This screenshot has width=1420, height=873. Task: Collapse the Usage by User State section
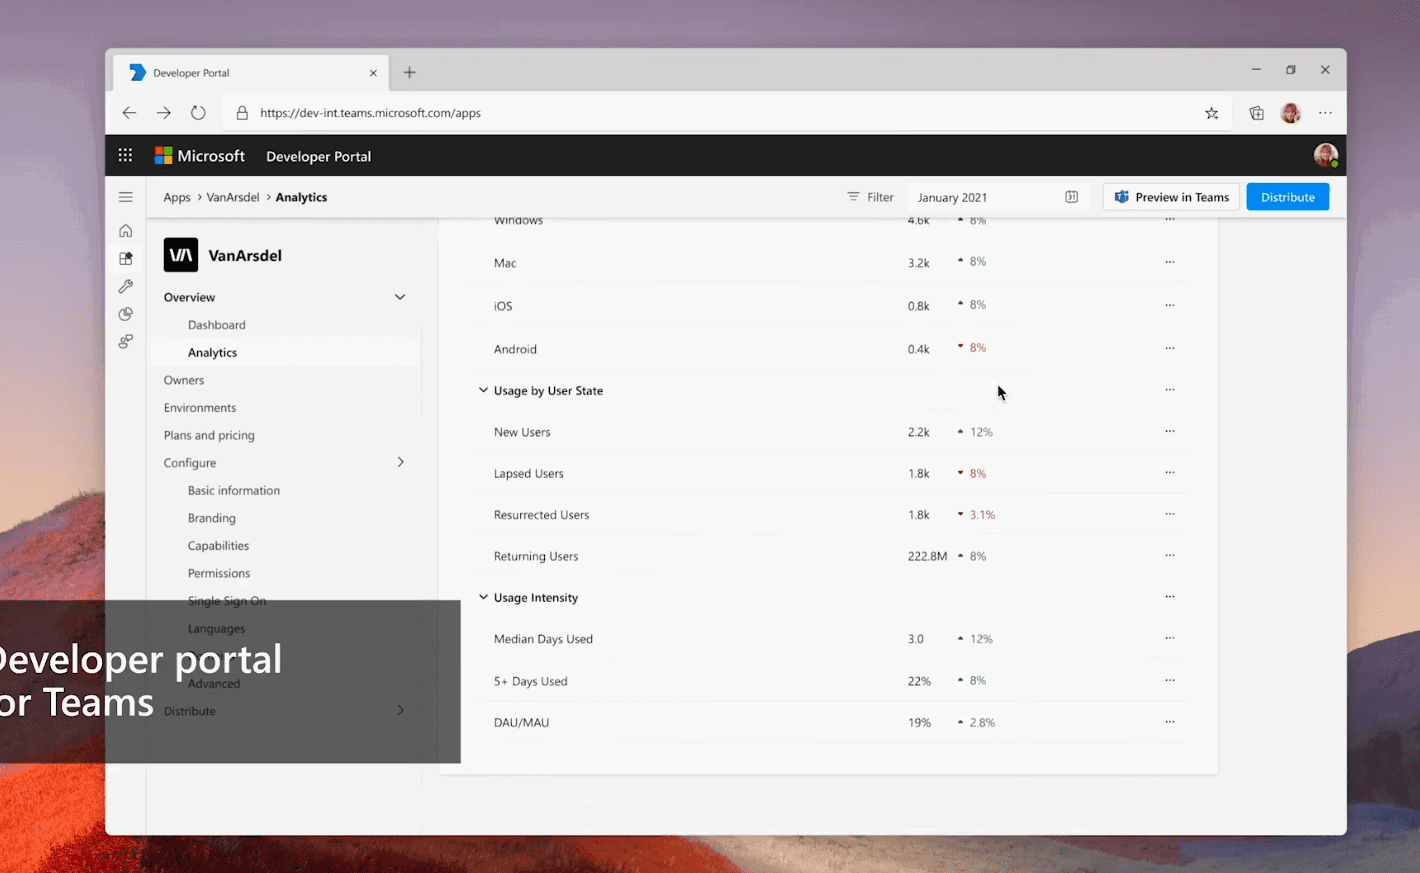tap(483, 390)
